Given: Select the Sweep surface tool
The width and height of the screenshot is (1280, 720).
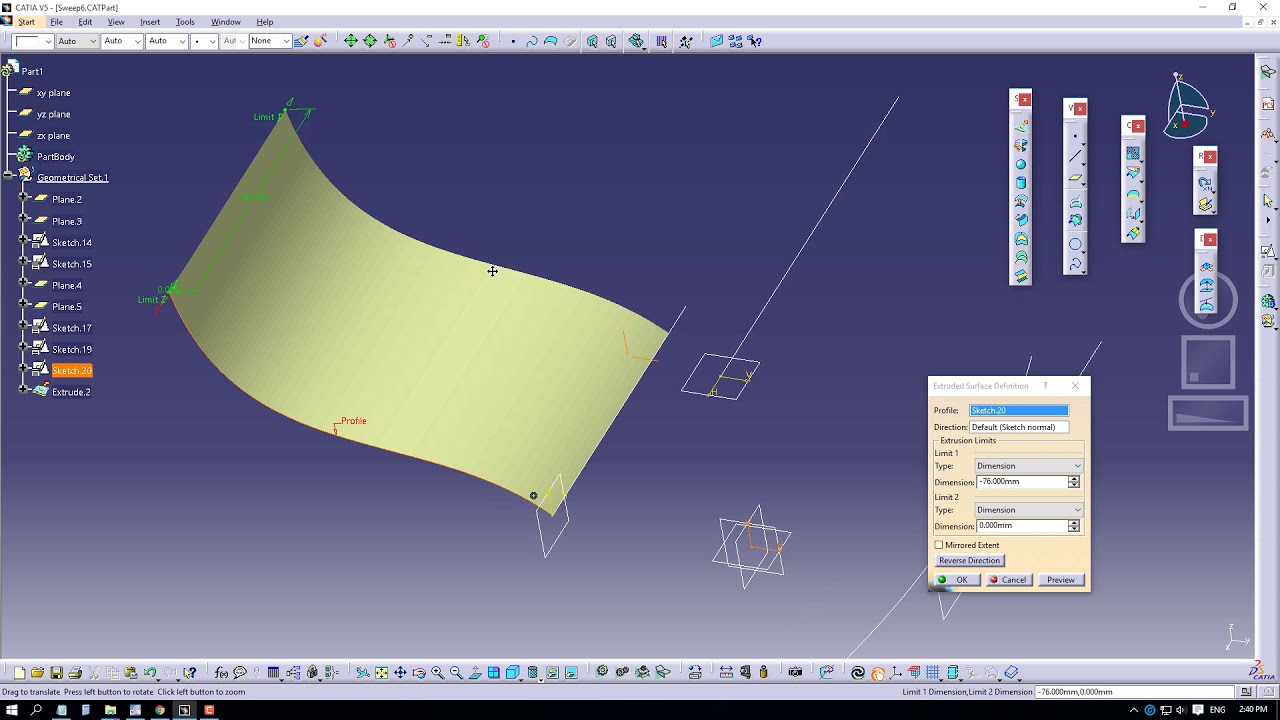Looking at the screenshot, I should [x=1021, y=220].
